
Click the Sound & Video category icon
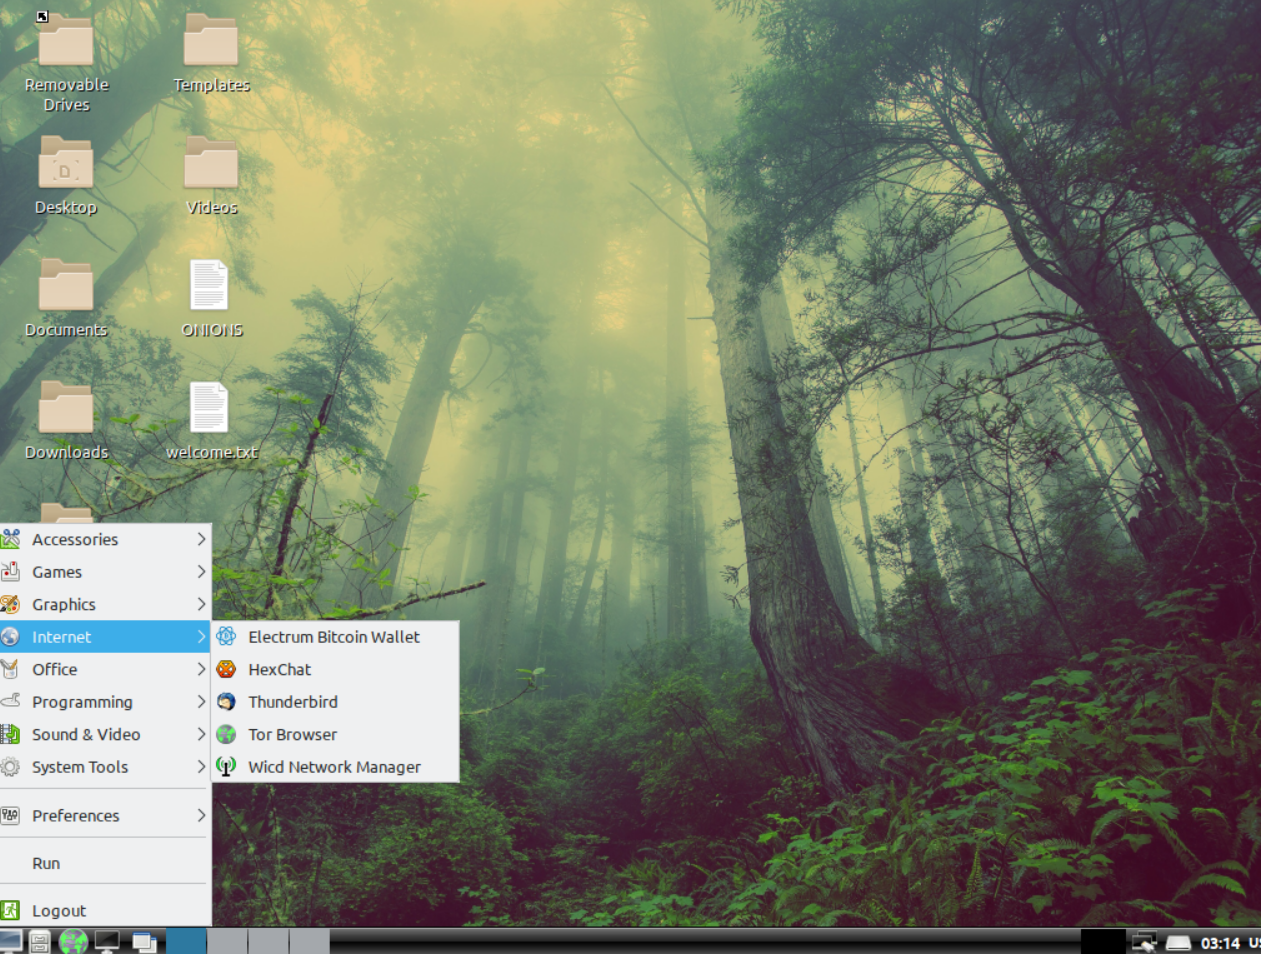click(10, 734)
